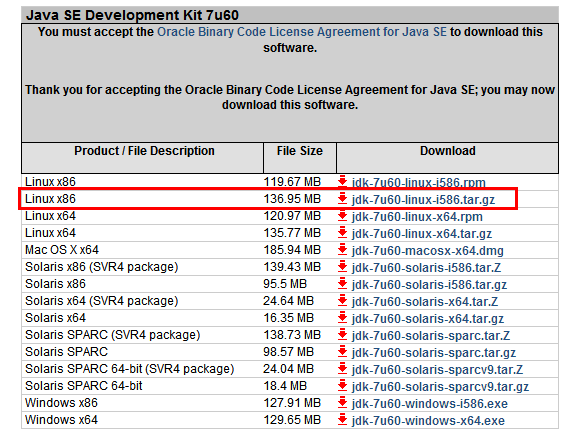Click the '95.5 MB' file size

(285, 284)
